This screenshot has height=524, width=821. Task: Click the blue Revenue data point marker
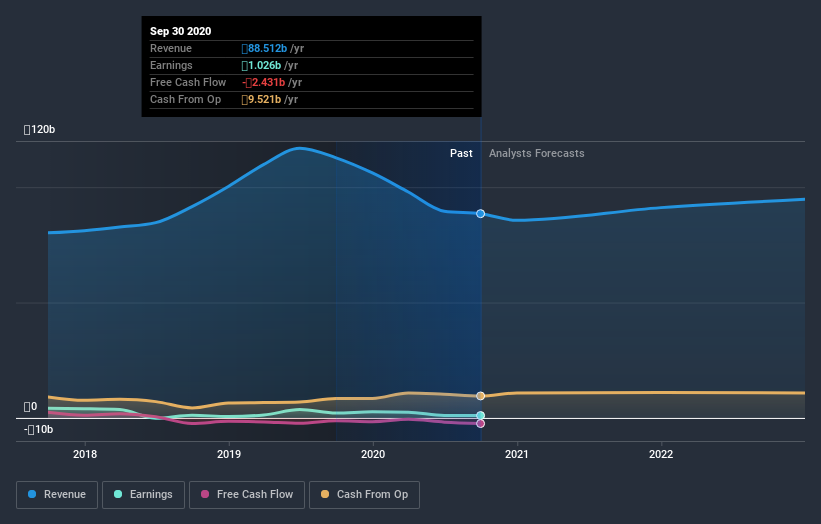[x=481, y=214]
